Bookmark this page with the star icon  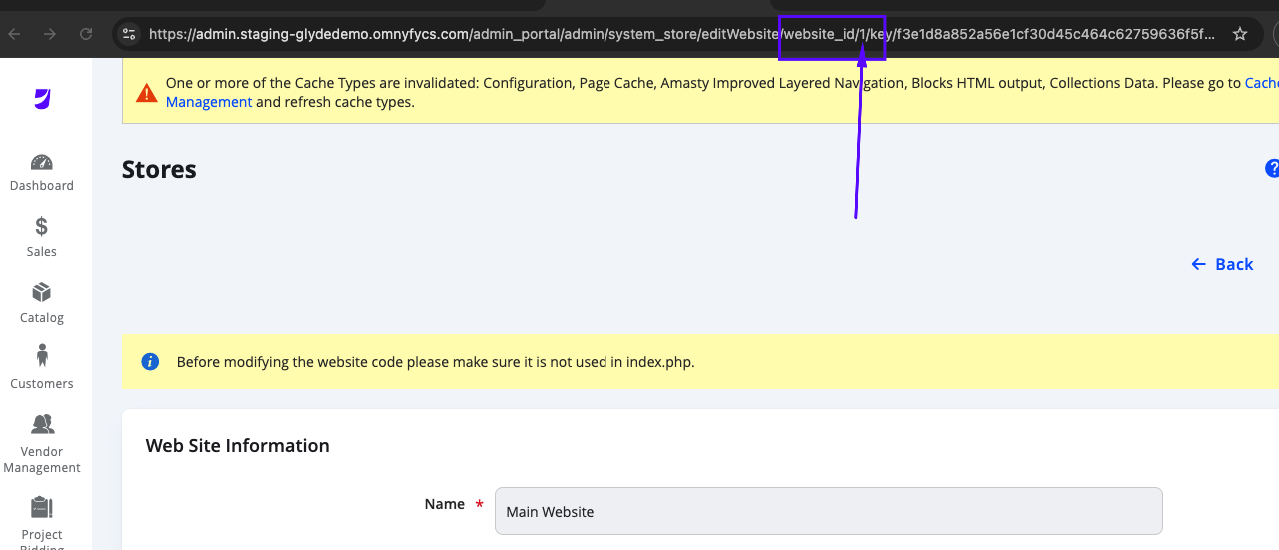1240,34
